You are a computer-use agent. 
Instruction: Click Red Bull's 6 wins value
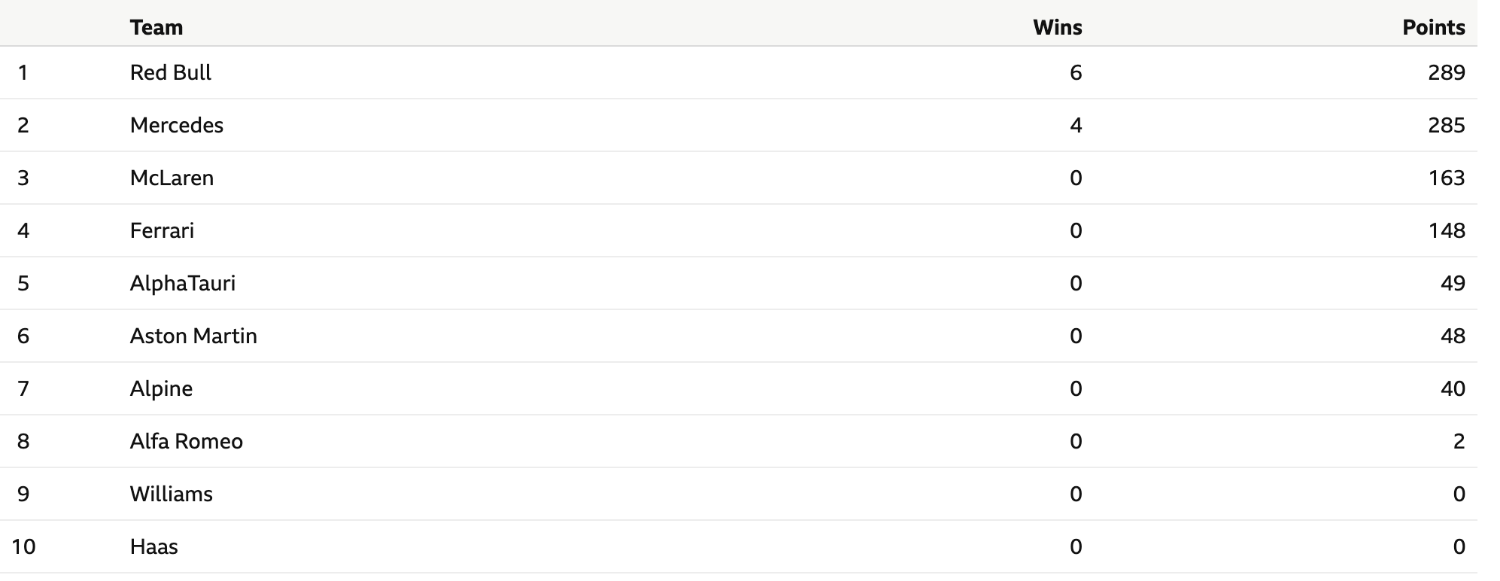coord(1076,73)
